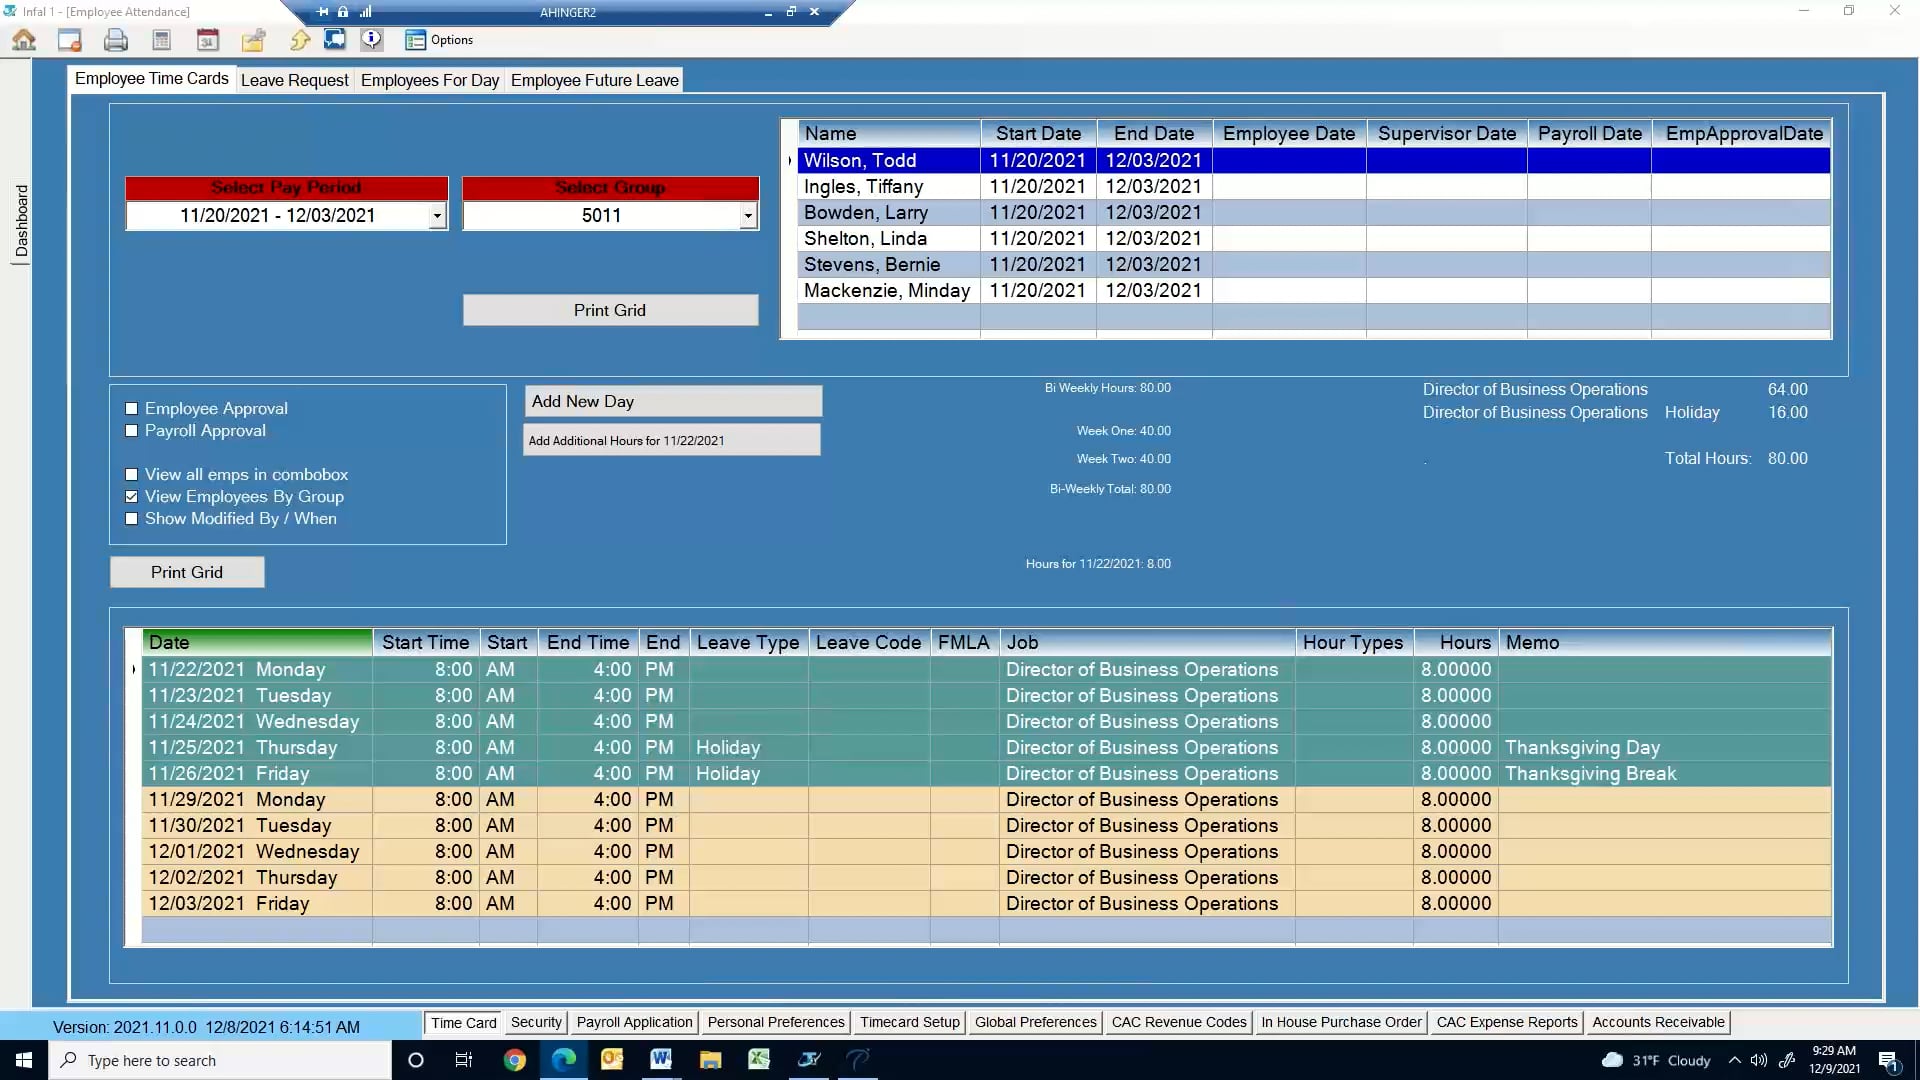The image size is (1920, 1080).
Task: Expand the Dashboard side panel
Action: pos(20,222)
